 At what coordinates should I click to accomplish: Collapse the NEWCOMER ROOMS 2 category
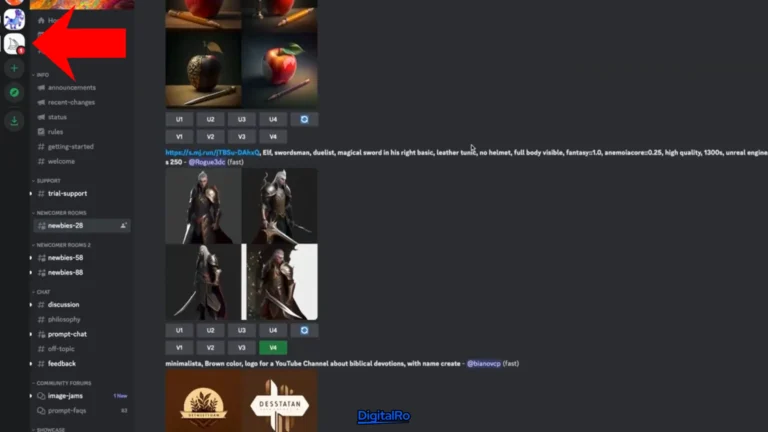[62, 245]
